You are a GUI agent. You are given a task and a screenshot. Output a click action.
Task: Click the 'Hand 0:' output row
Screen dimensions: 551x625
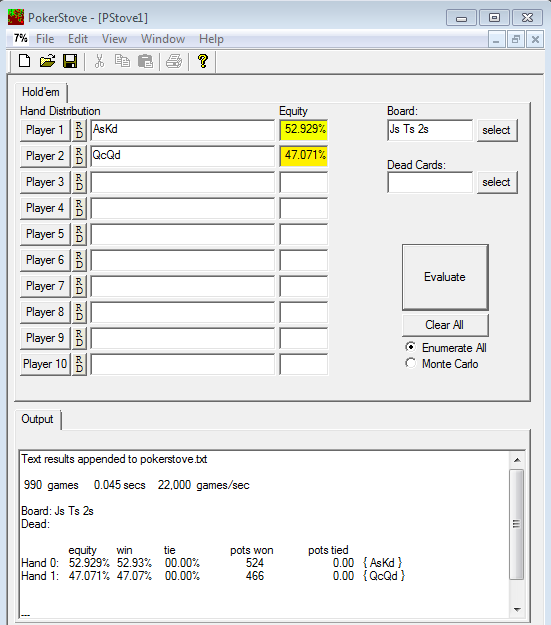212,563
